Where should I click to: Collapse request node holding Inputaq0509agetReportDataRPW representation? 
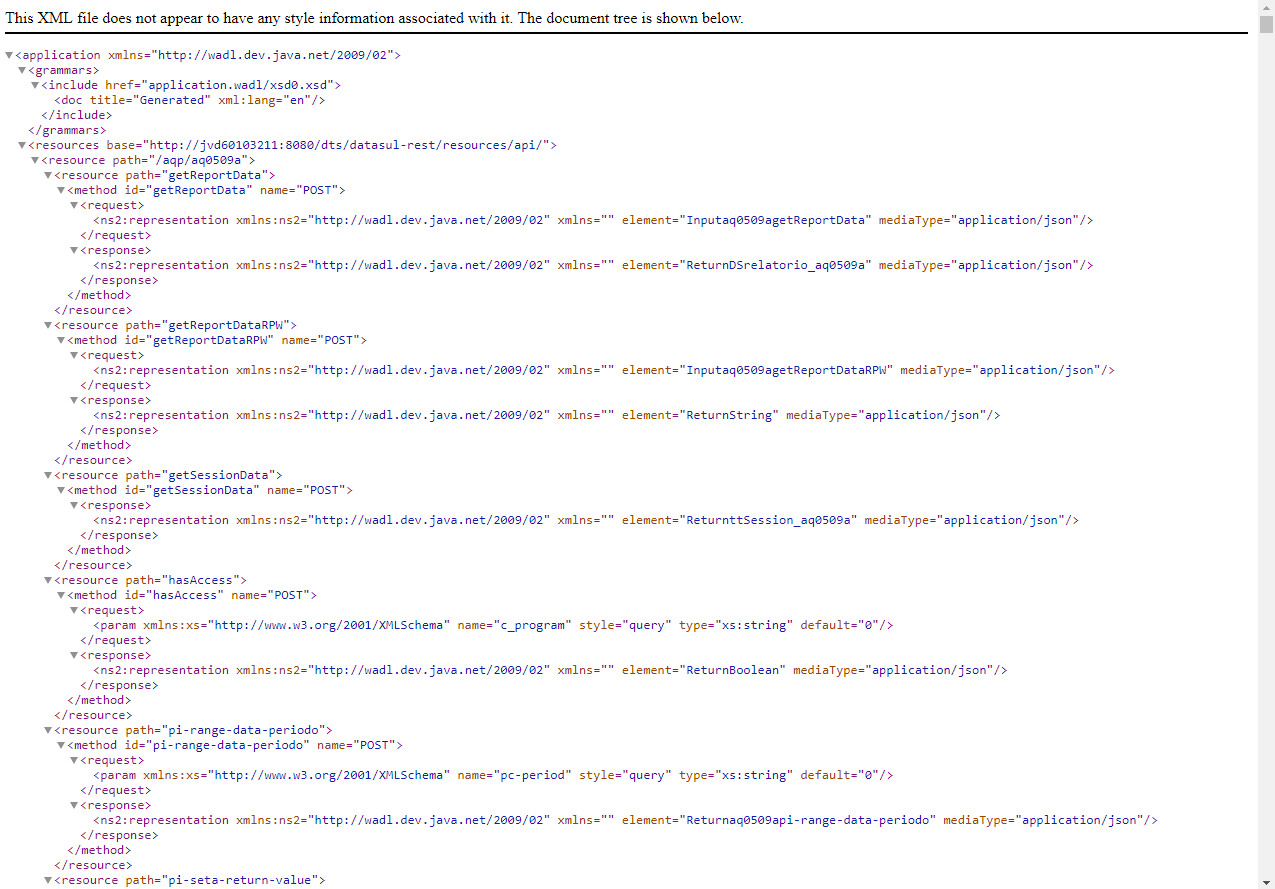74,356
